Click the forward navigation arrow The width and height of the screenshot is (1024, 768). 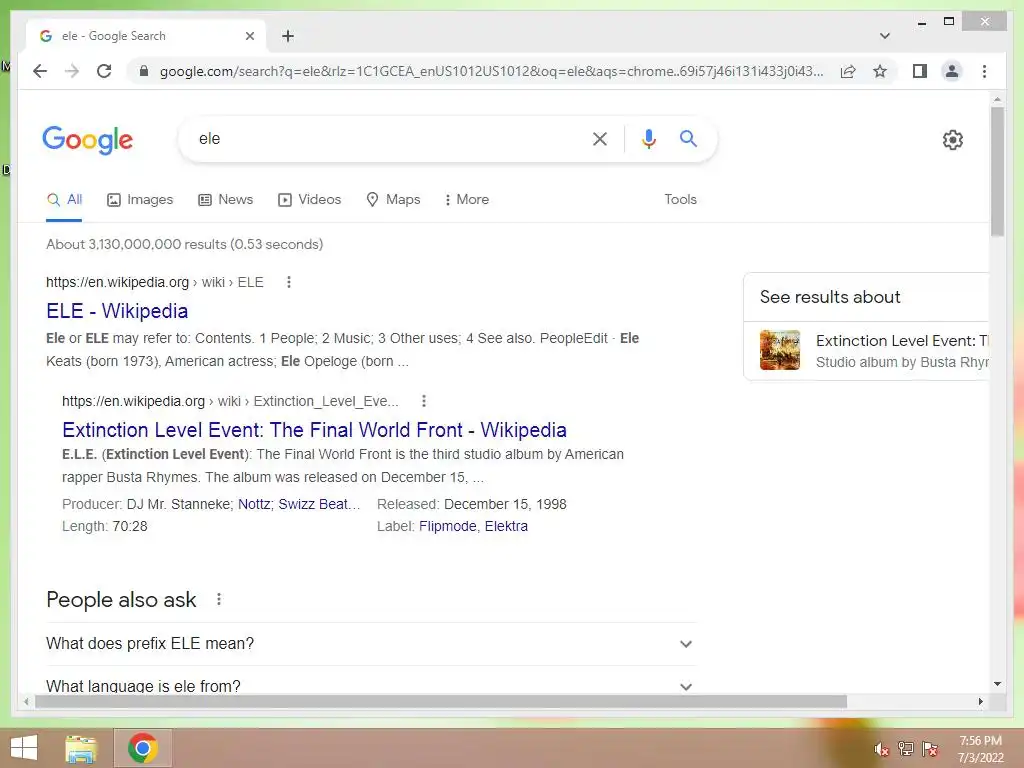click(x=72, y=71)
